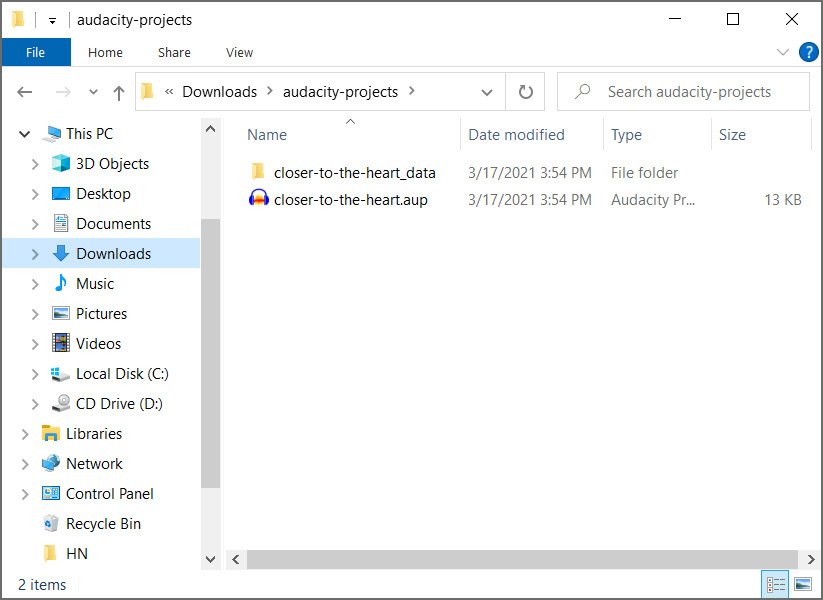Open the Recycle Bin from the sidebar
Image resolution: width=823 pixels, height=600 pixels.
(105, 523)
